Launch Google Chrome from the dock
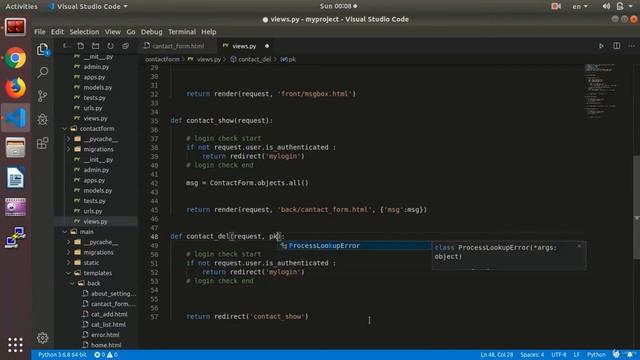Viewport: 640px width, 360px height. tap(16, 58)
